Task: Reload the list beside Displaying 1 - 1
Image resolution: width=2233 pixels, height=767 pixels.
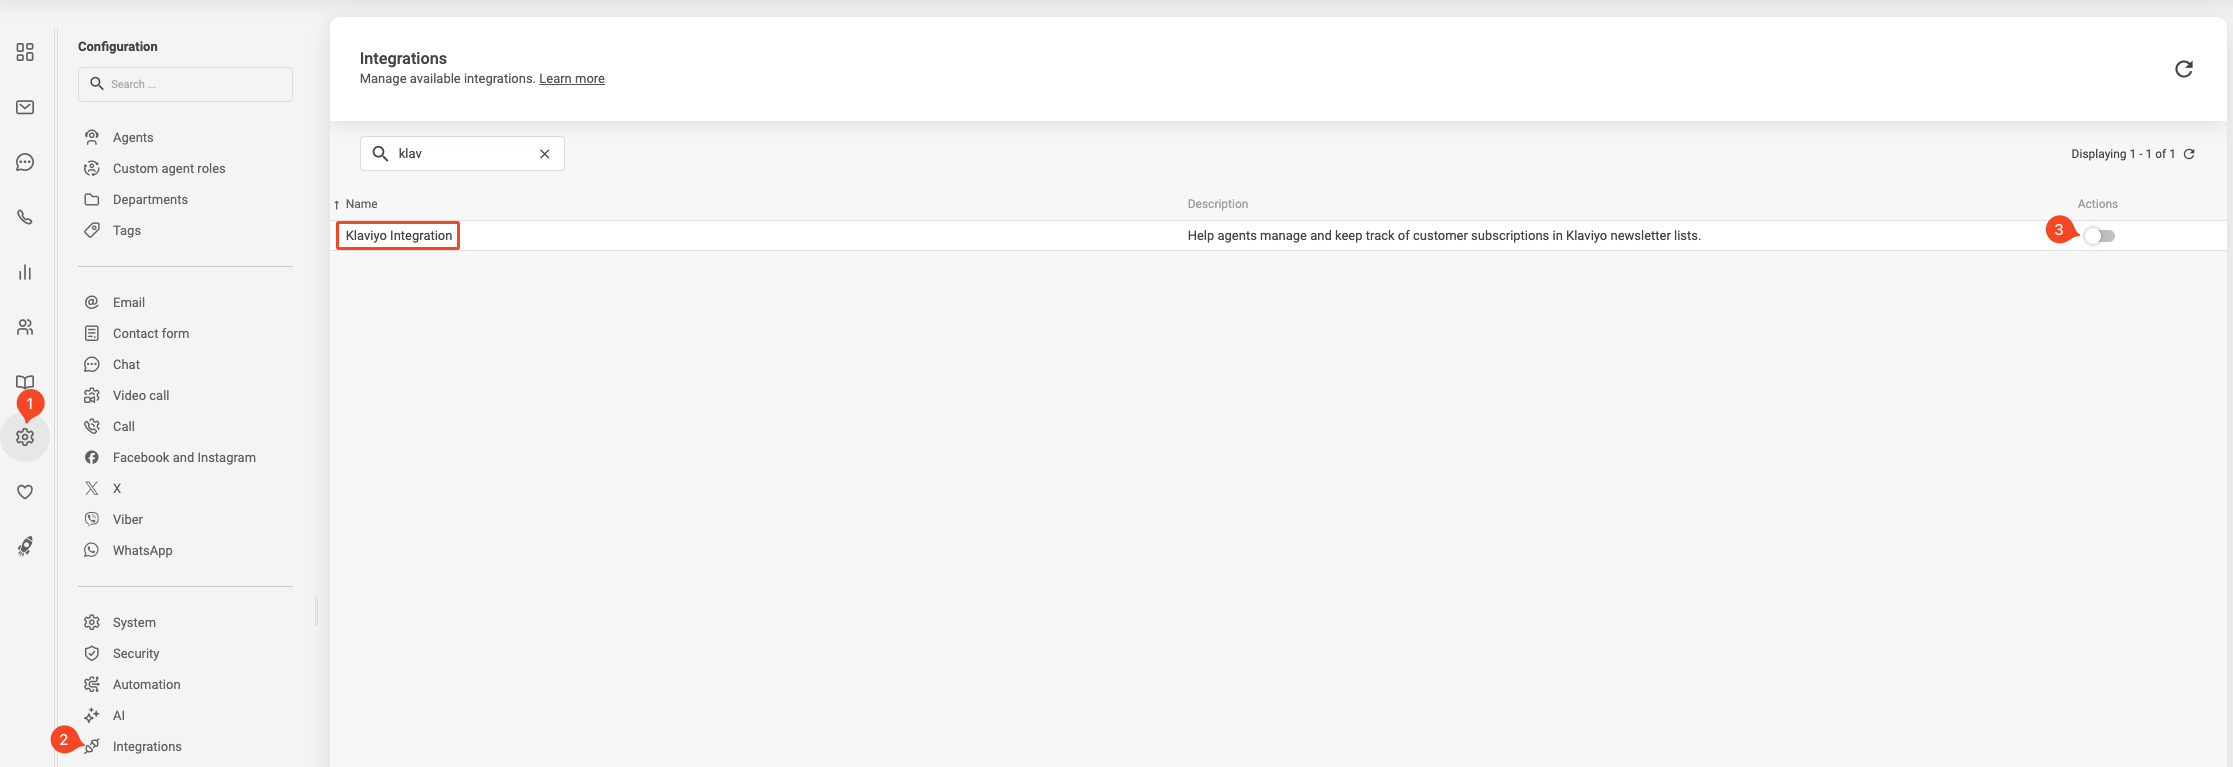Action: click(x=2189, y=154)
